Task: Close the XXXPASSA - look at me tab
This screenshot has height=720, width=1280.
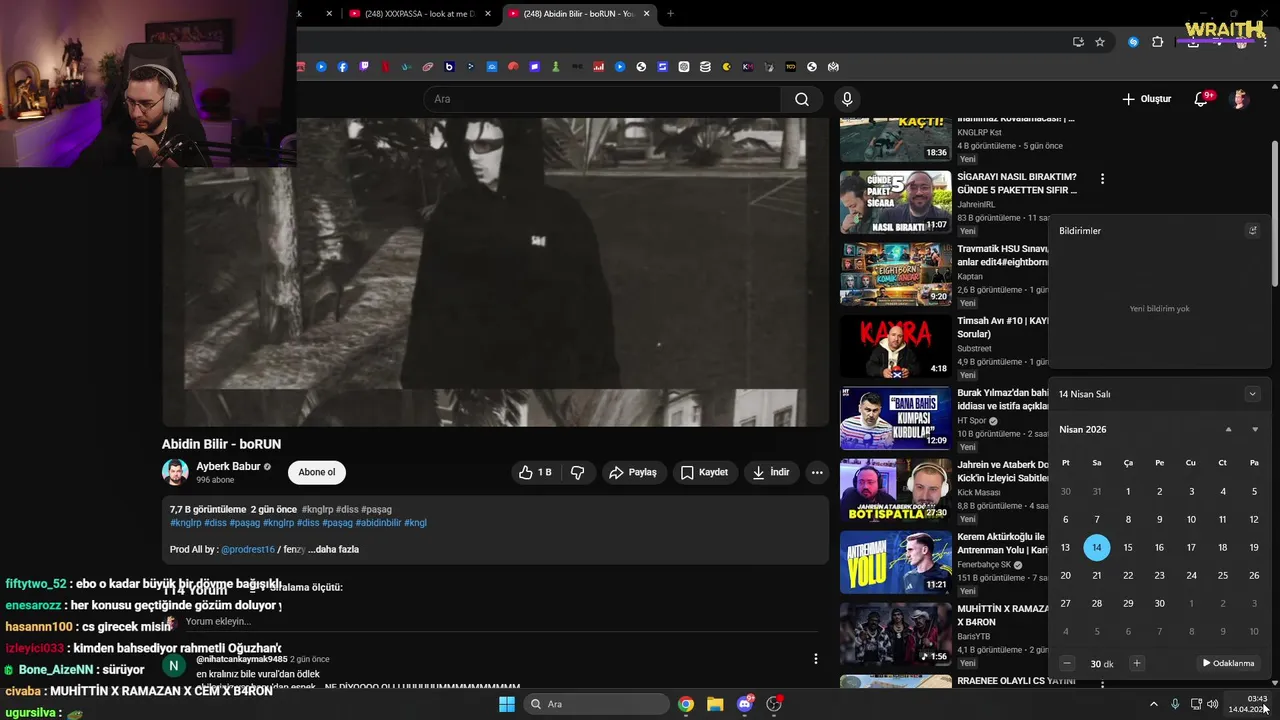Action: [x=488, y=14]
